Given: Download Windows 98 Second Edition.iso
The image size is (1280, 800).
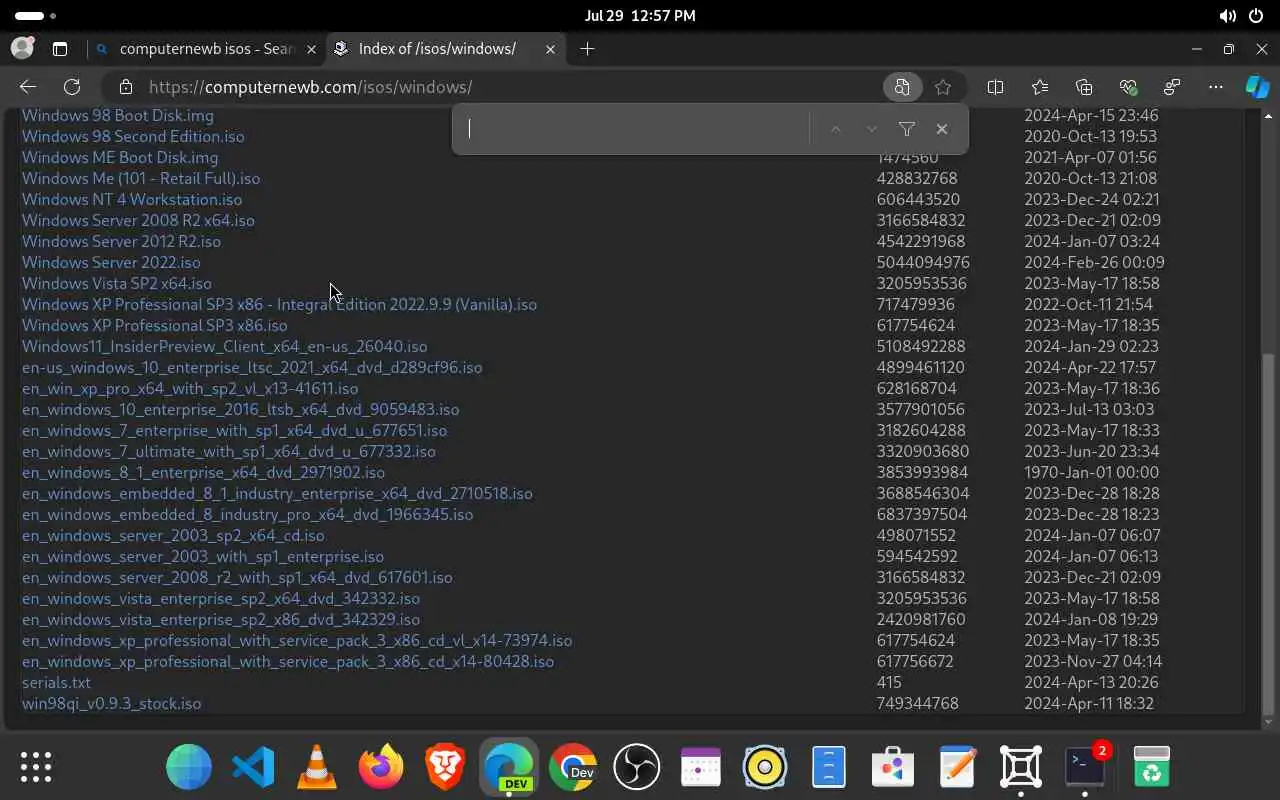Looking at the screenshot, I should (x=133, y=136).
